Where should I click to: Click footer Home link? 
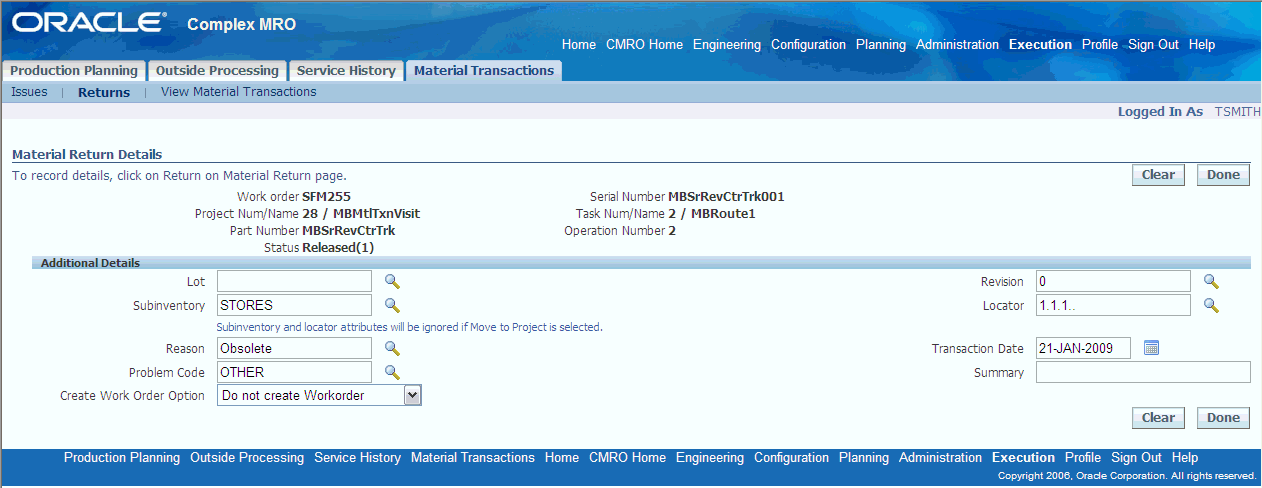(x=562, y=458)
